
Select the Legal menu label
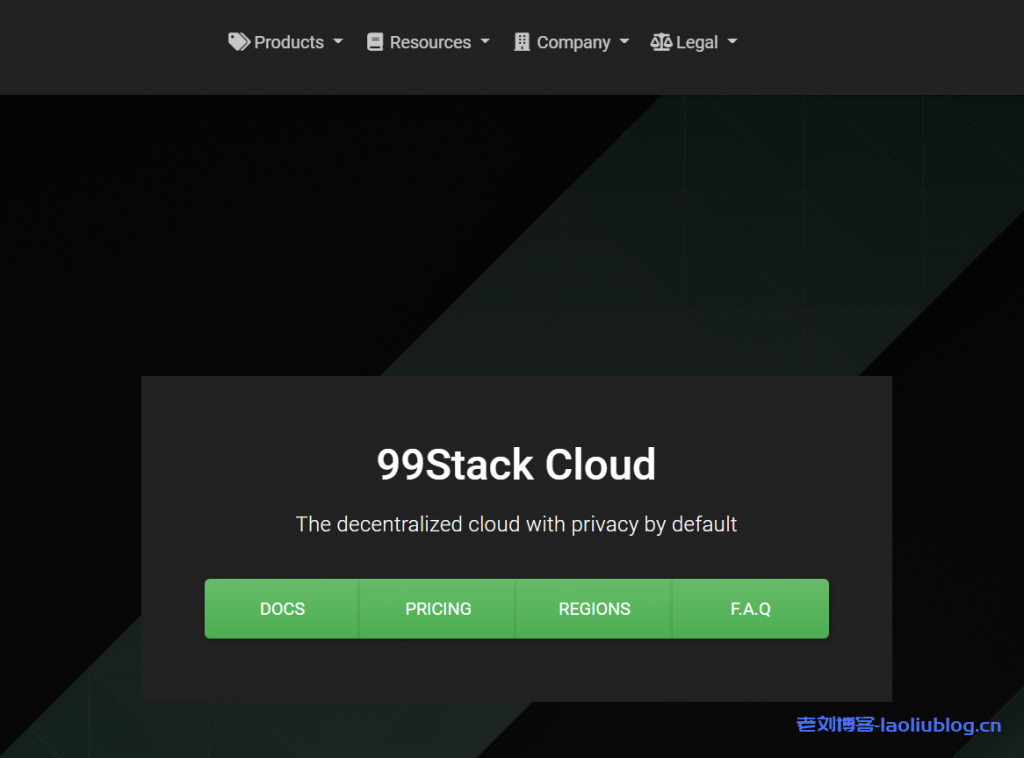(x=697, y=42)
